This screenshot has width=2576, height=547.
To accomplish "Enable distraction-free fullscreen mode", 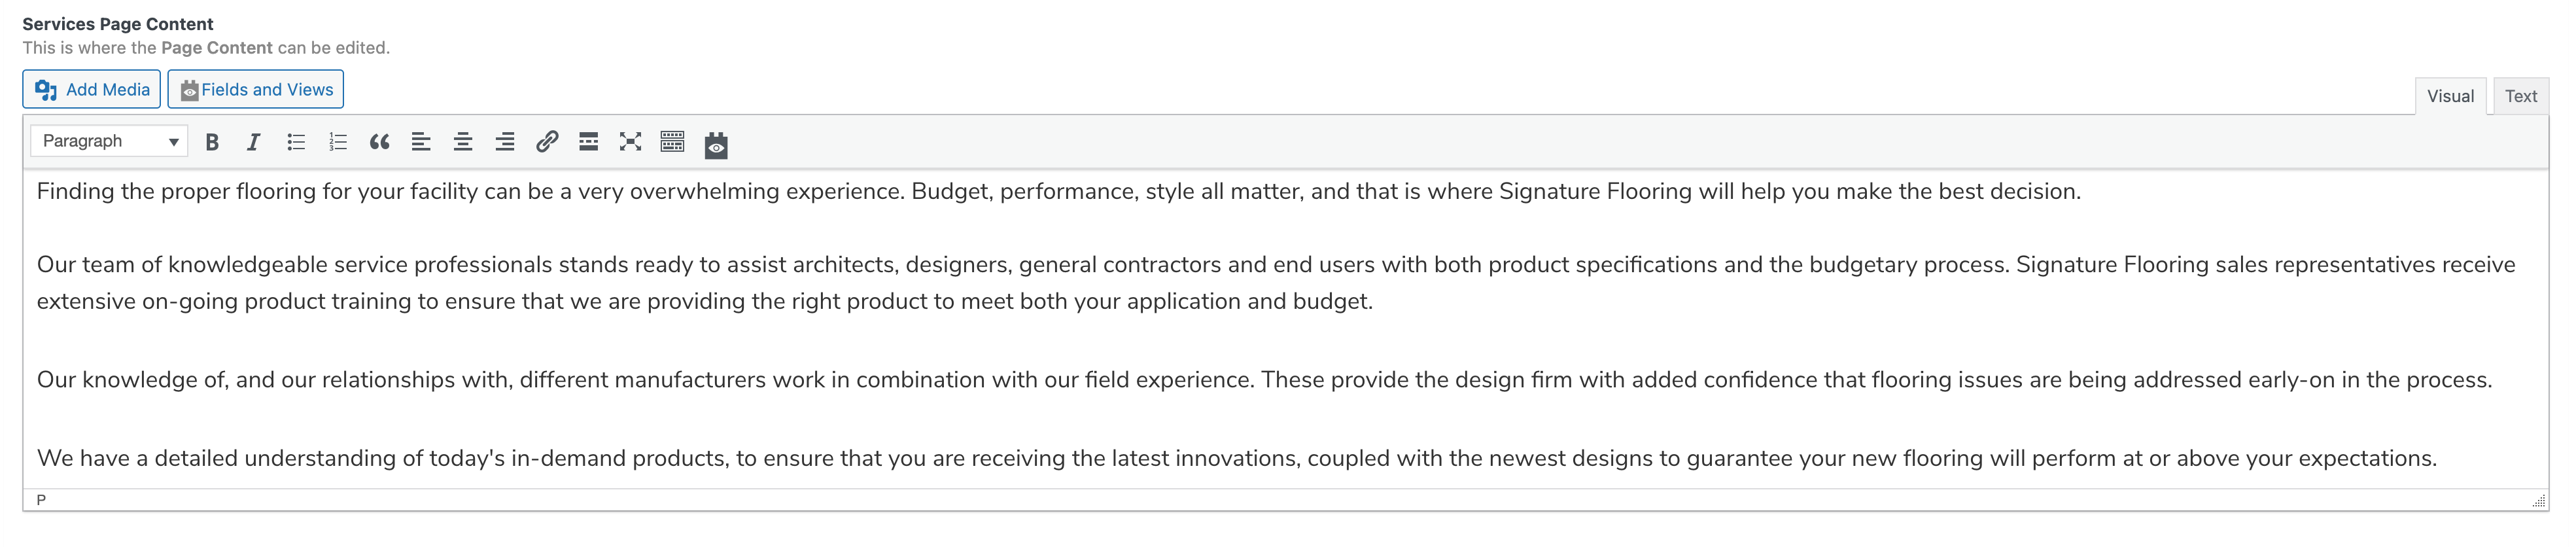I will 630,142.
